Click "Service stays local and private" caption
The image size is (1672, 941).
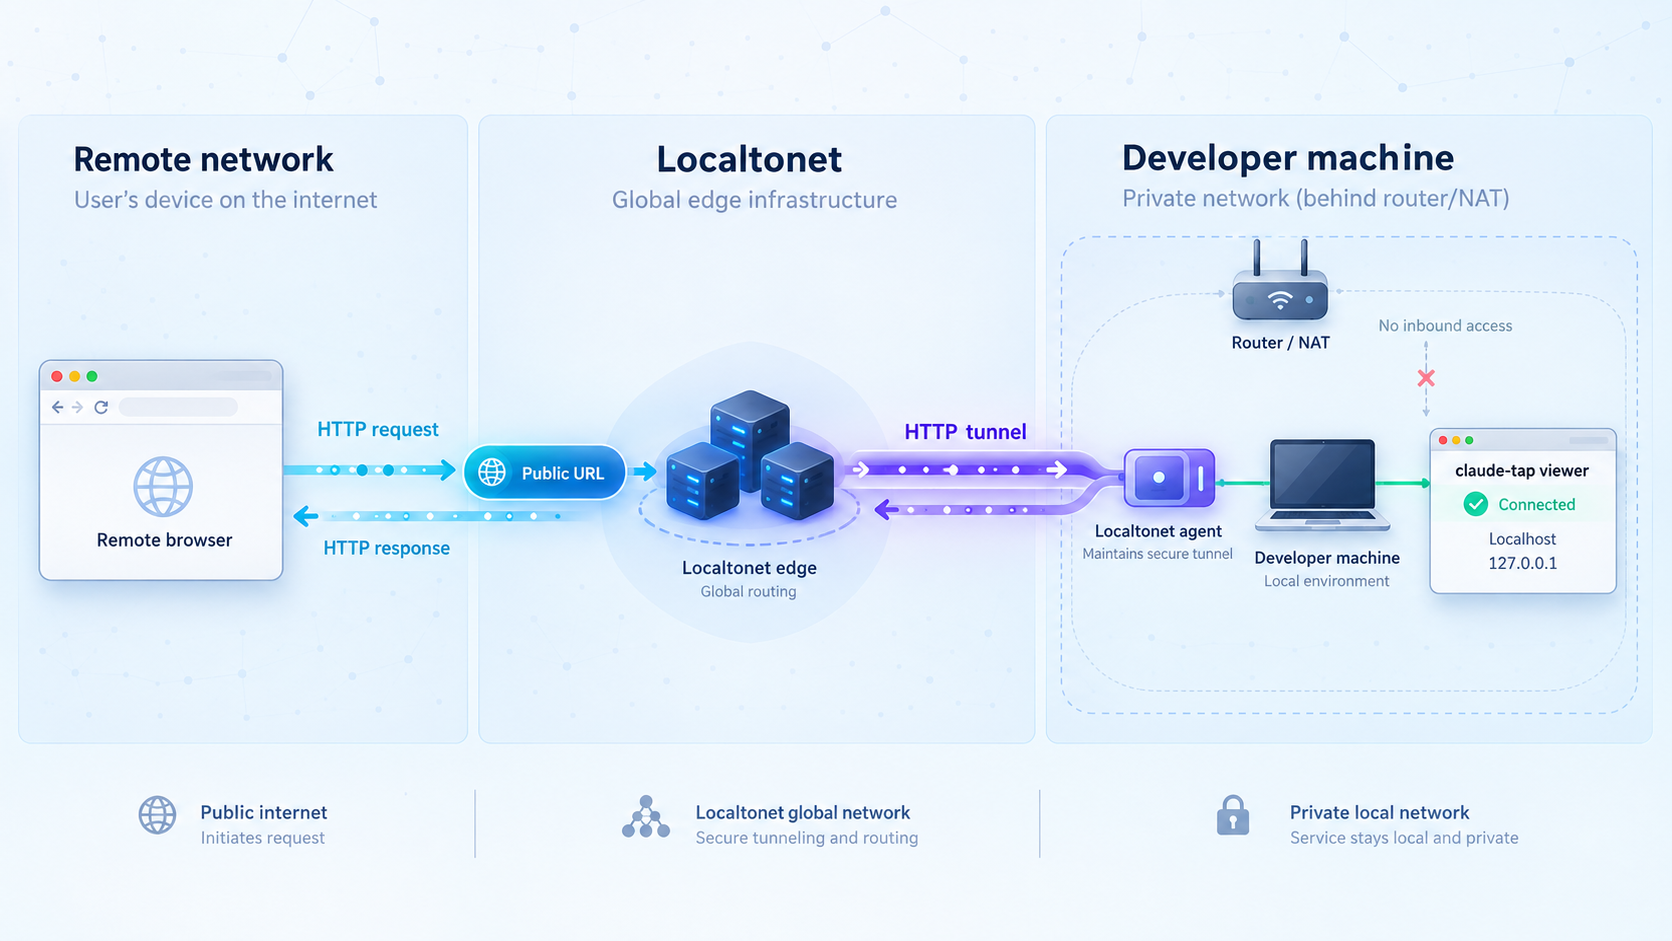(1404, 838)
